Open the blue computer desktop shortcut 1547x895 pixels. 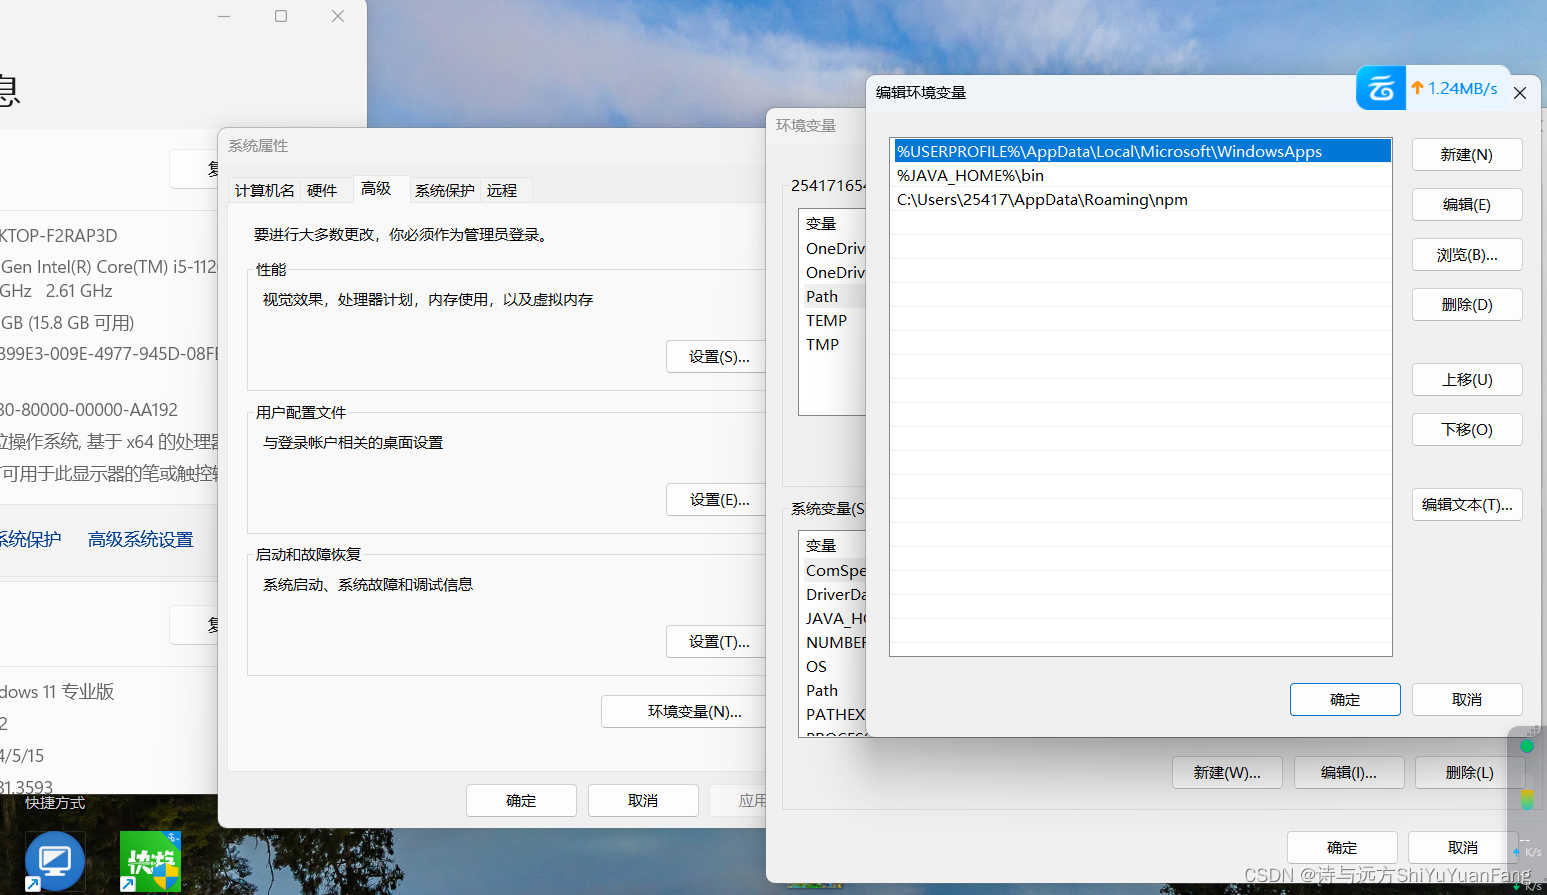[54, 860]
